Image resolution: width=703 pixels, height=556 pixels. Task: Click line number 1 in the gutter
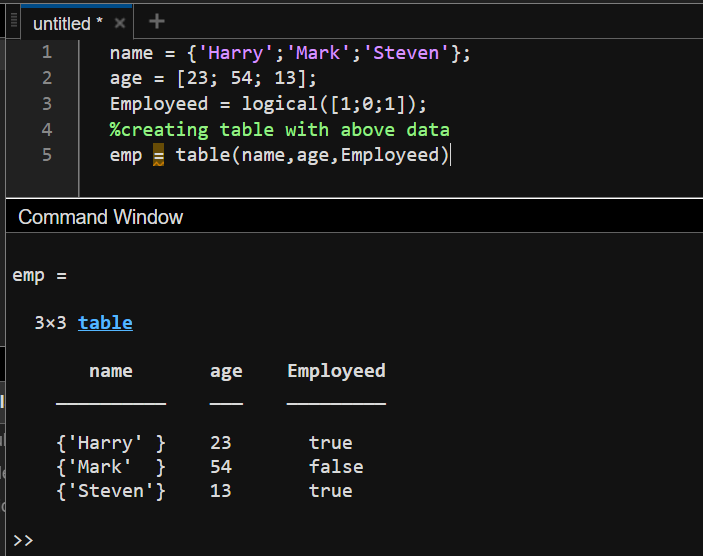pyautogui.click(x=46, y=53)
